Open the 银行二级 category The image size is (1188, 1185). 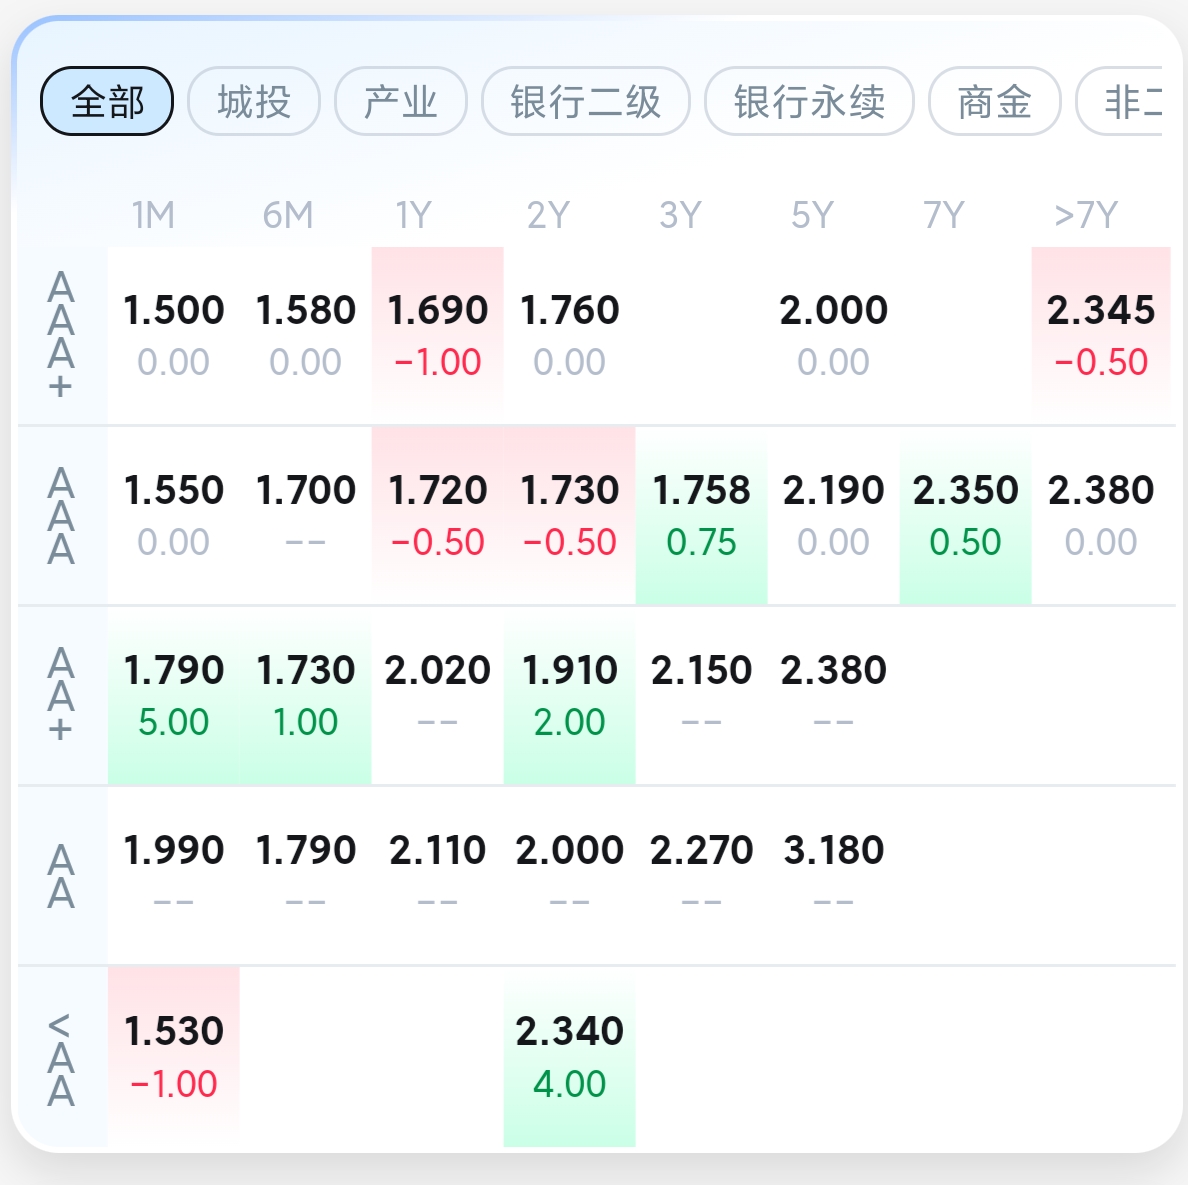(586, 102)
